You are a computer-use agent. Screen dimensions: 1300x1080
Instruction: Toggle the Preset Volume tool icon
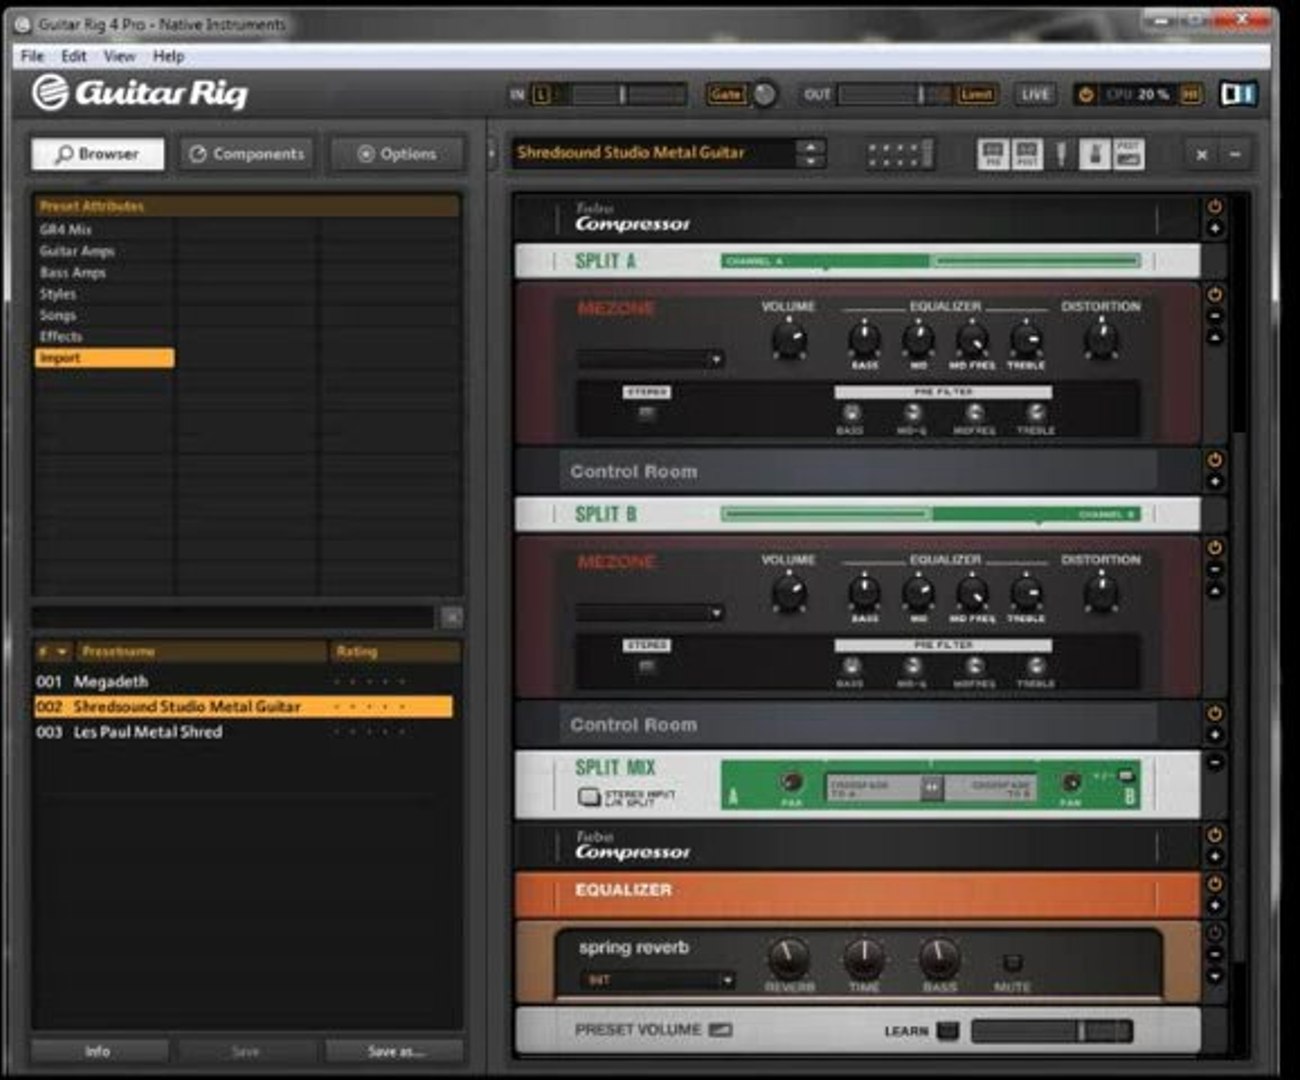(1129, 154)
